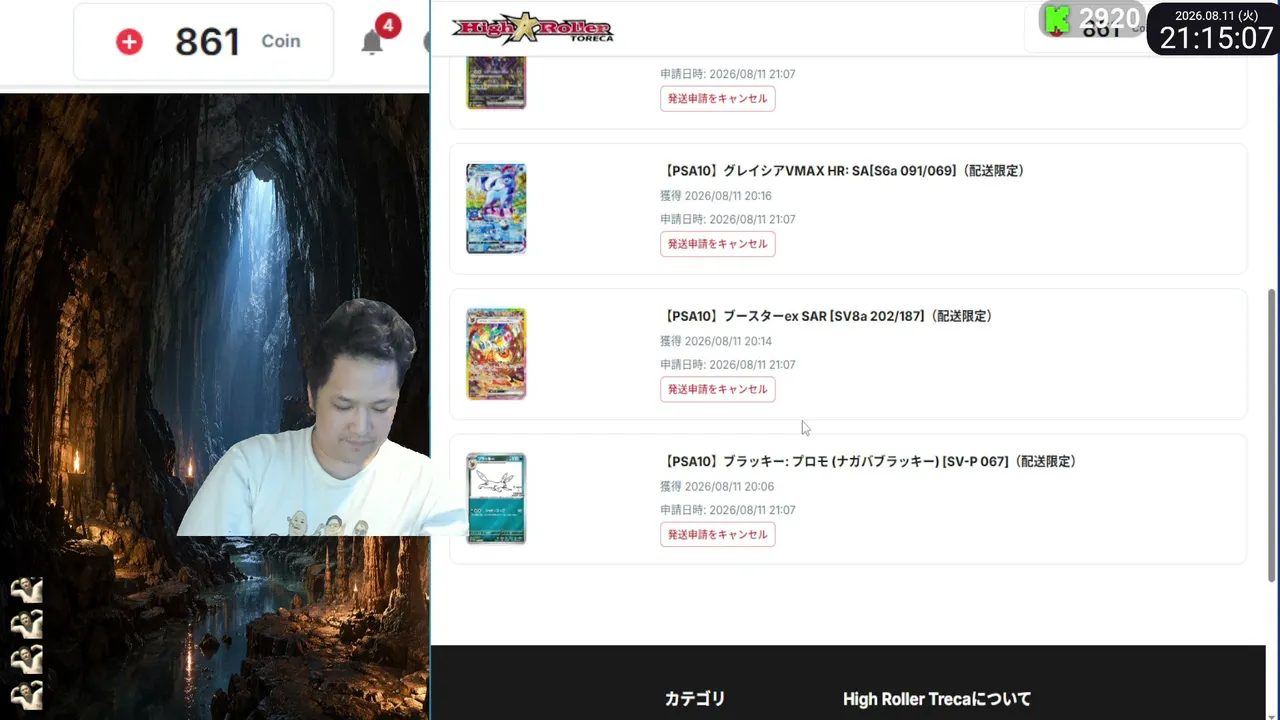Click the 861 Coin balance
This screenshot has width=1280, height=720.
pyautogui.click(x=238, y=41)
